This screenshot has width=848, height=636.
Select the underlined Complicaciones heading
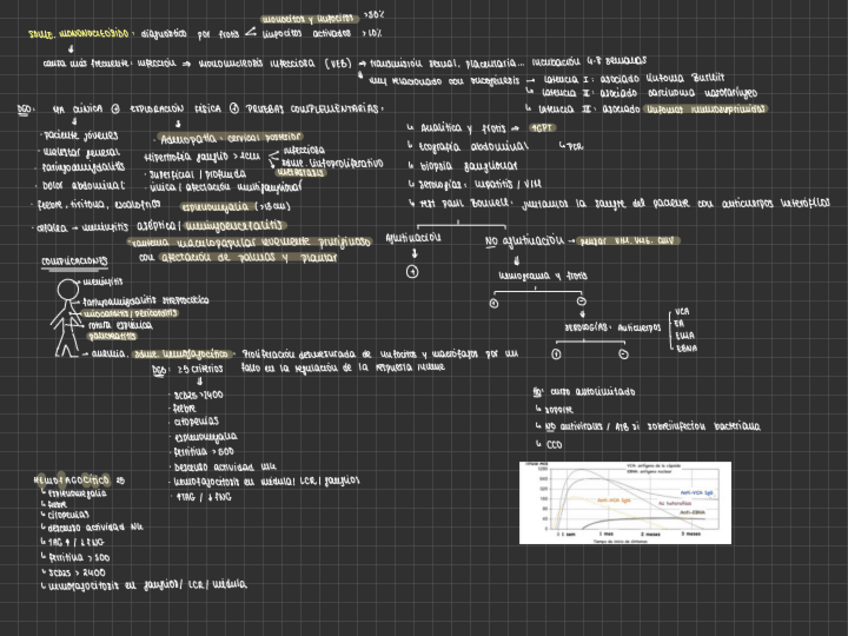75,261
